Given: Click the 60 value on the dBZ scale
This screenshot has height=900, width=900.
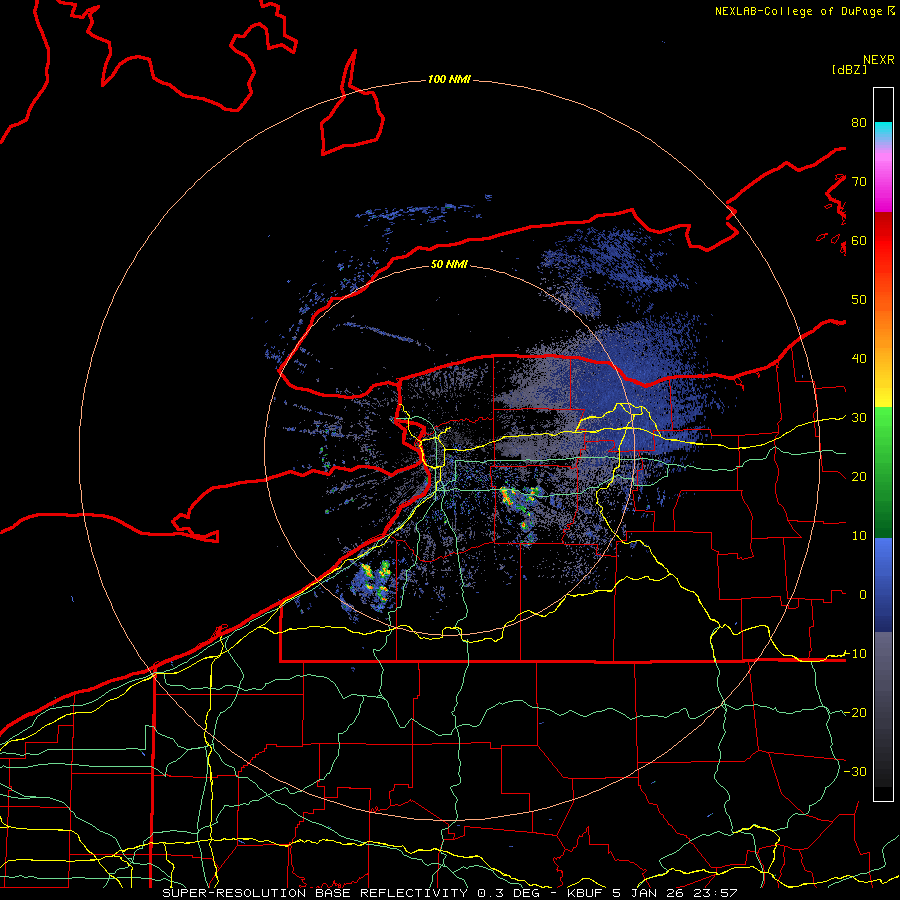Looking at the screenshot, I should (x=859, y=240).
